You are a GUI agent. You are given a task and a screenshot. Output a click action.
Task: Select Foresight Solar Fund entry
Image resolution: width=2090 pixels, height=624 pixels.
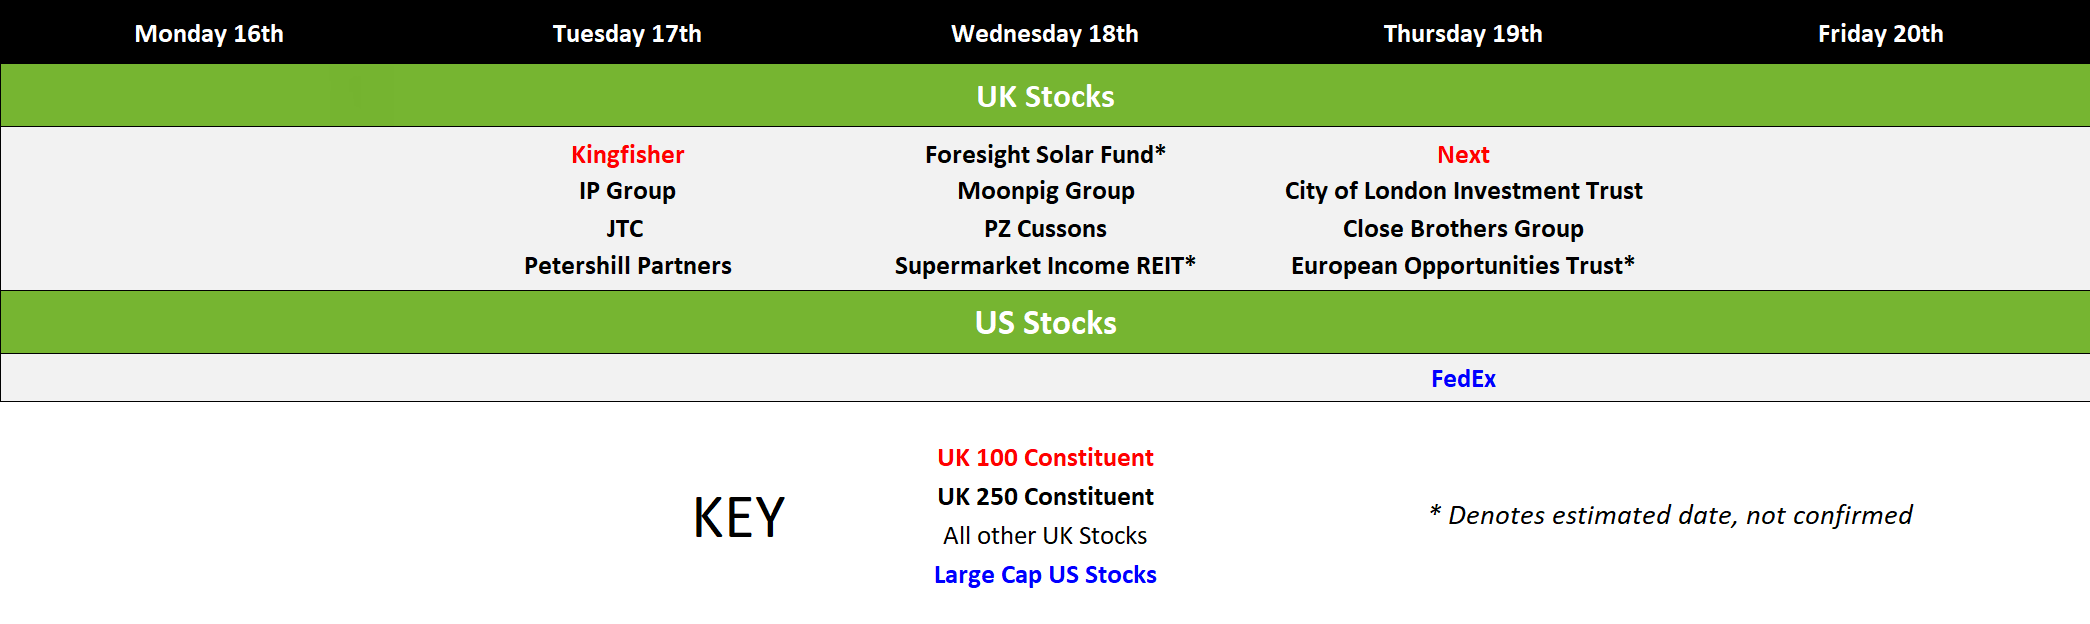[1045, 154]
